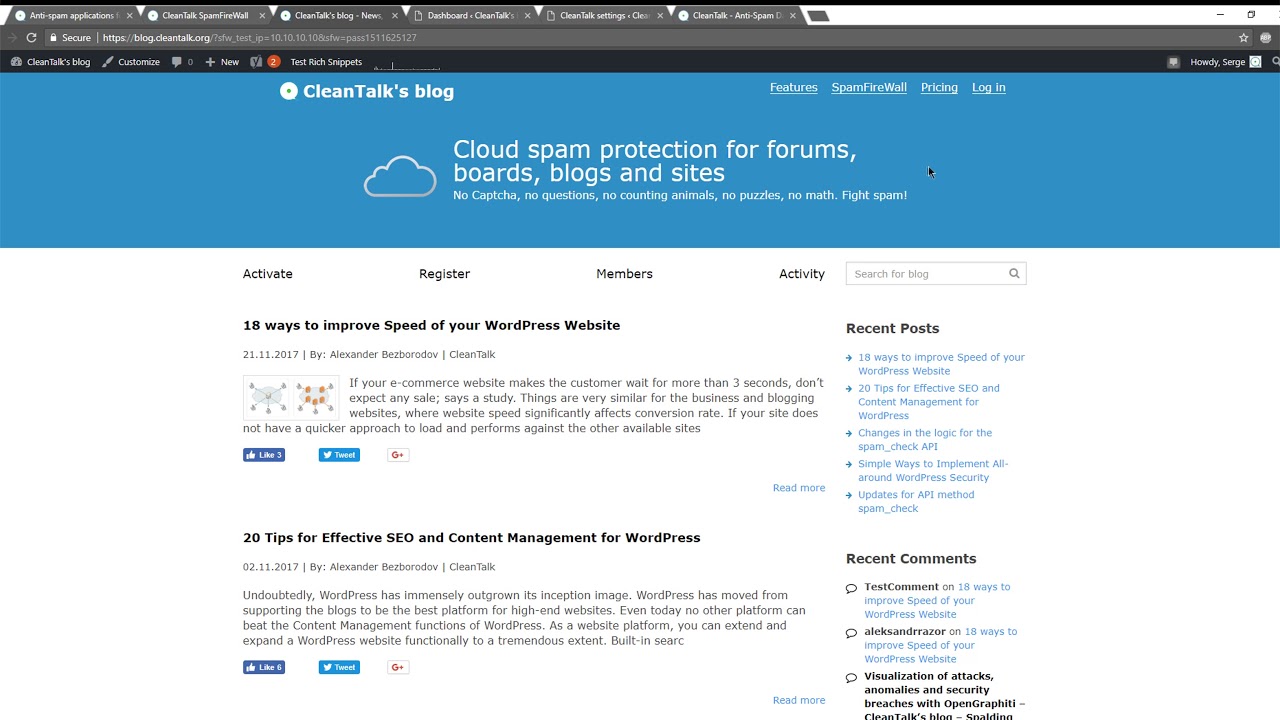
Task: Click Tweet button under Speed post
Action: coord(339,455)
